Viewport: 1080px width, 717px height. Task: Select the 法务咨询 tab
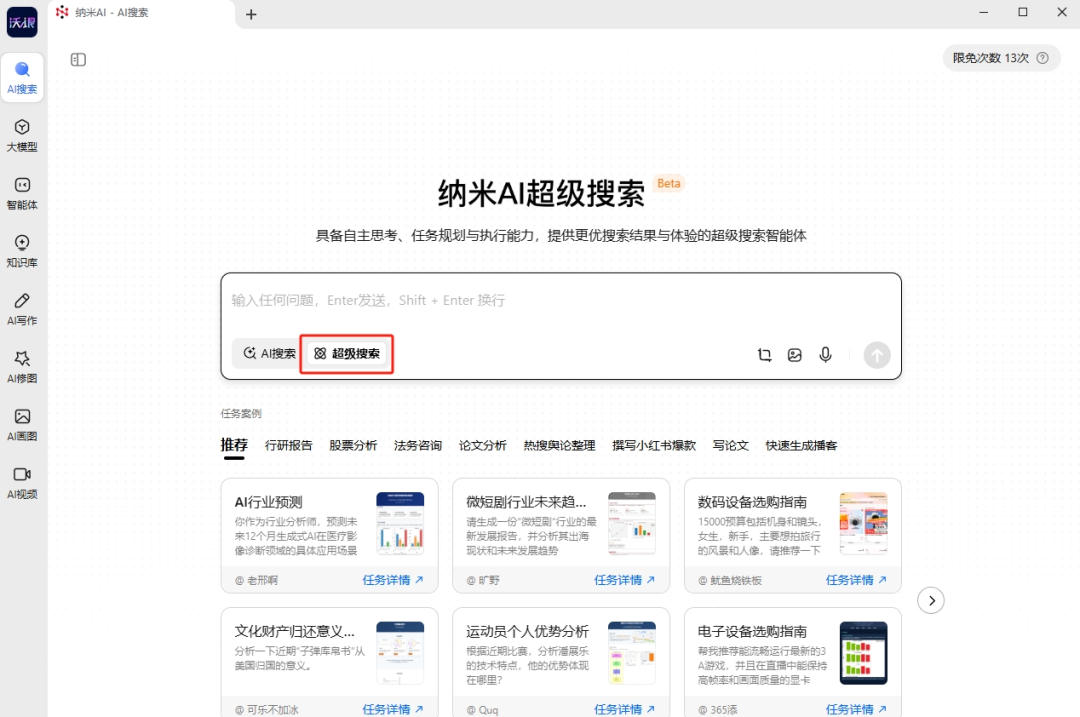tap(418, 446)
